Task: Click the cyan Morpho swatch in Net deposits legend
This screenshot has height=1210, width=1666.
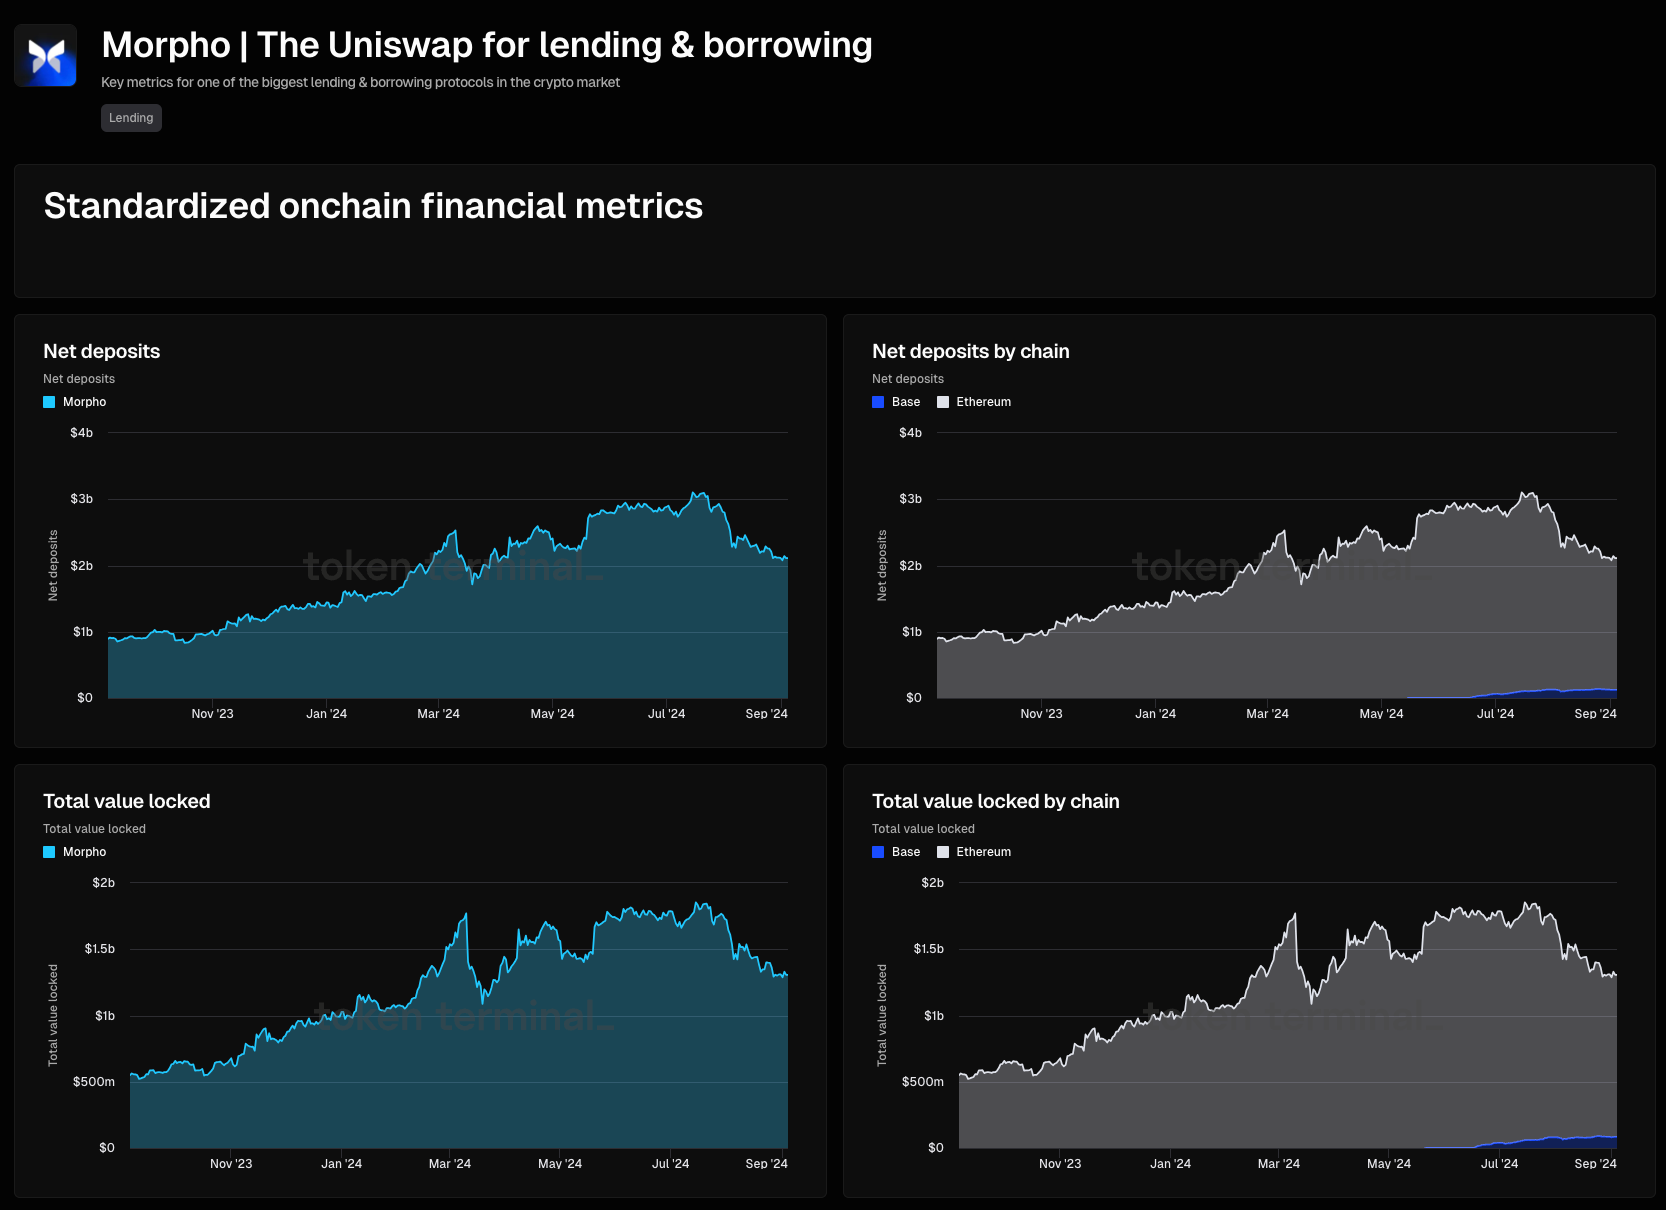Action: 49,402
